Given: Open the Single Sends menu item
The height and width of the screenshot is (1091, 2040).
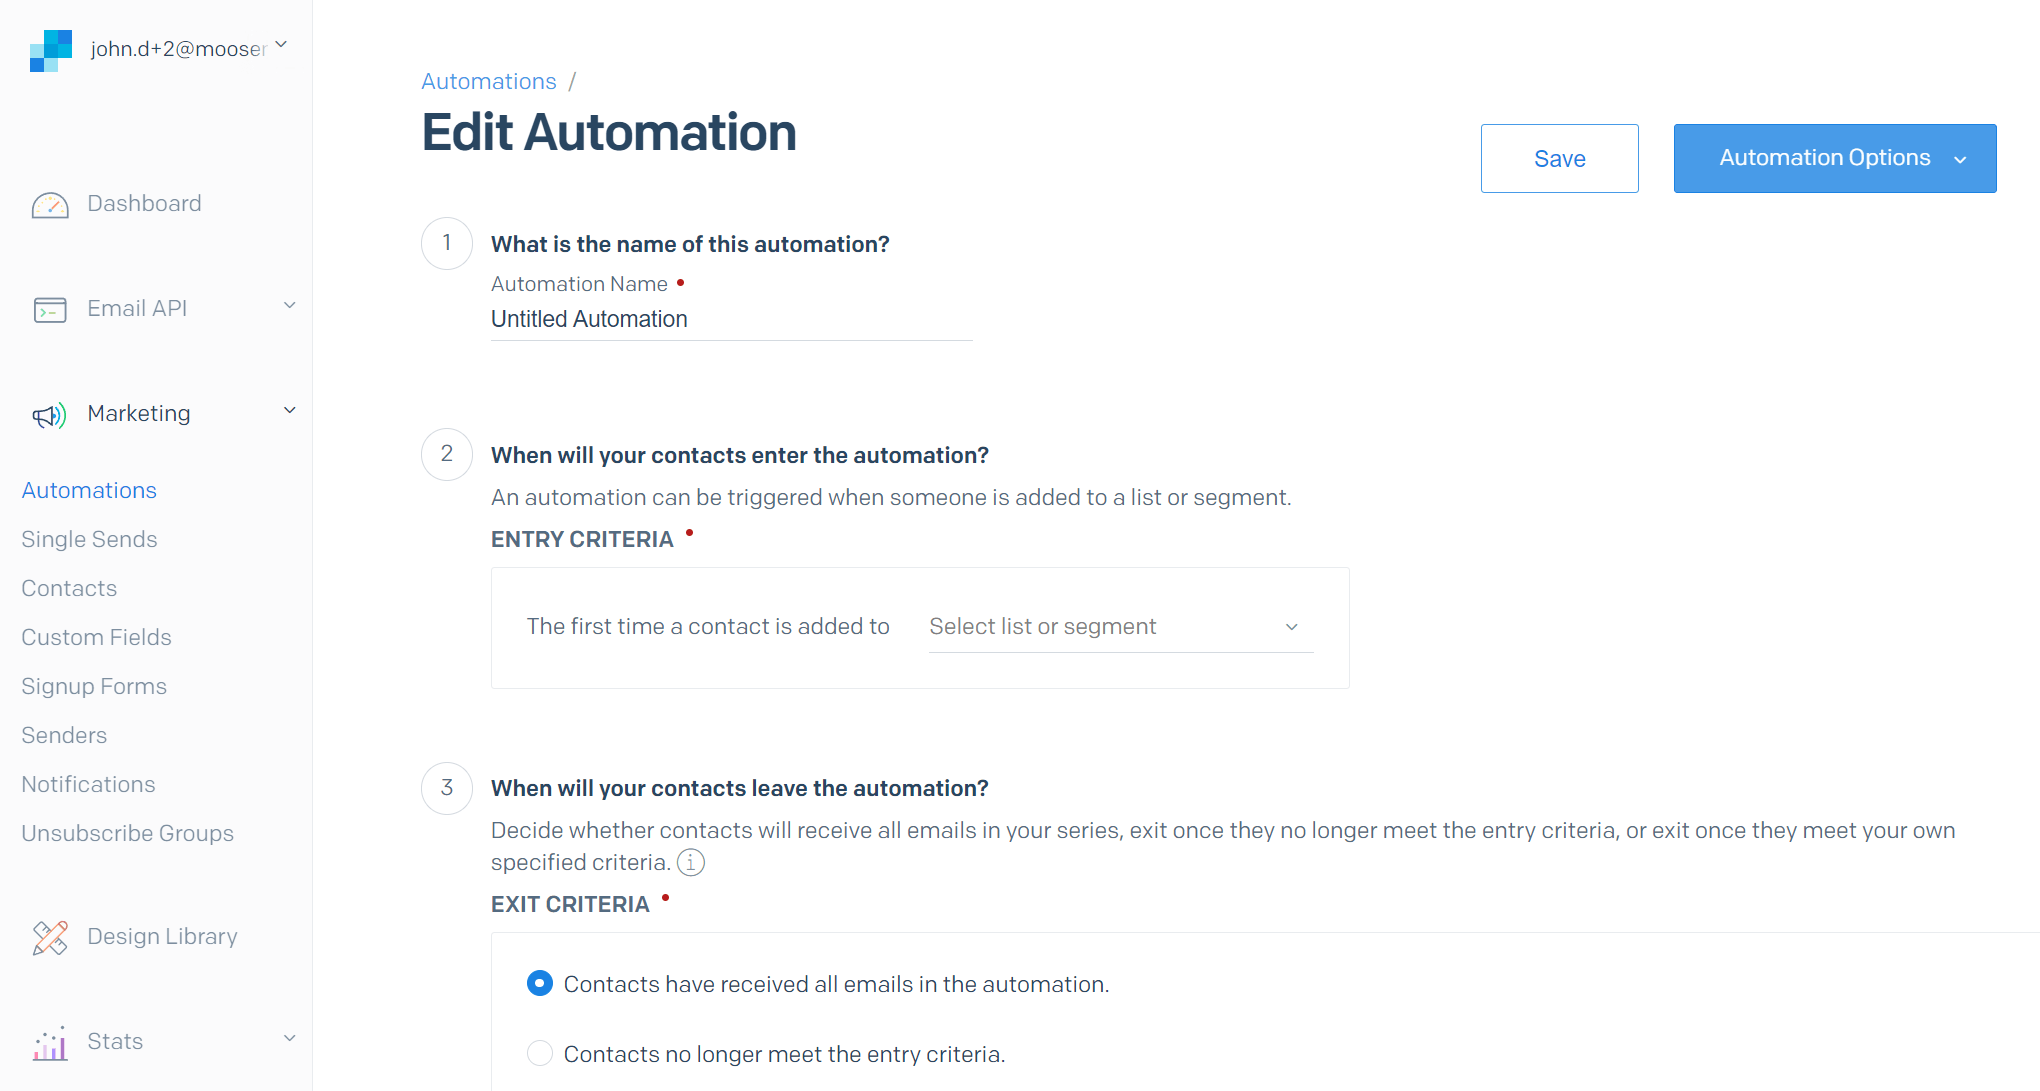Looking at the screenshot, I should tap(89, 539).
